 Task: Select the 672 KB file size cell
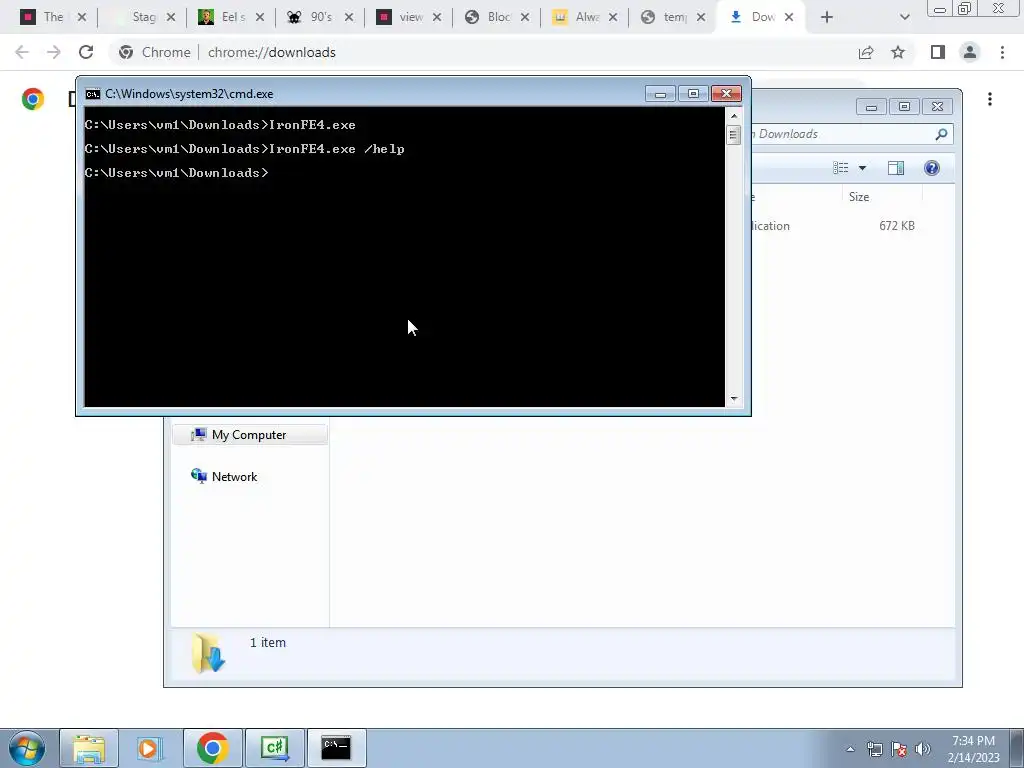click(x=897, y=225)
